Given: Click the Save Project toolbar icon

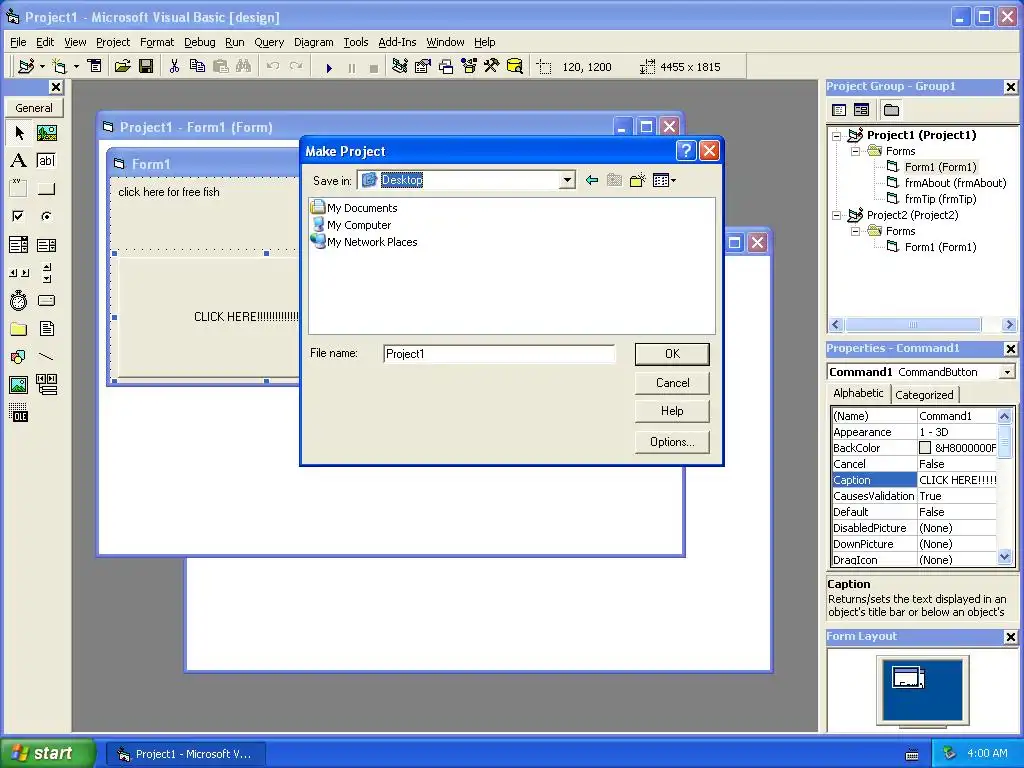Looking at the screenshot, I should [146, 66].
